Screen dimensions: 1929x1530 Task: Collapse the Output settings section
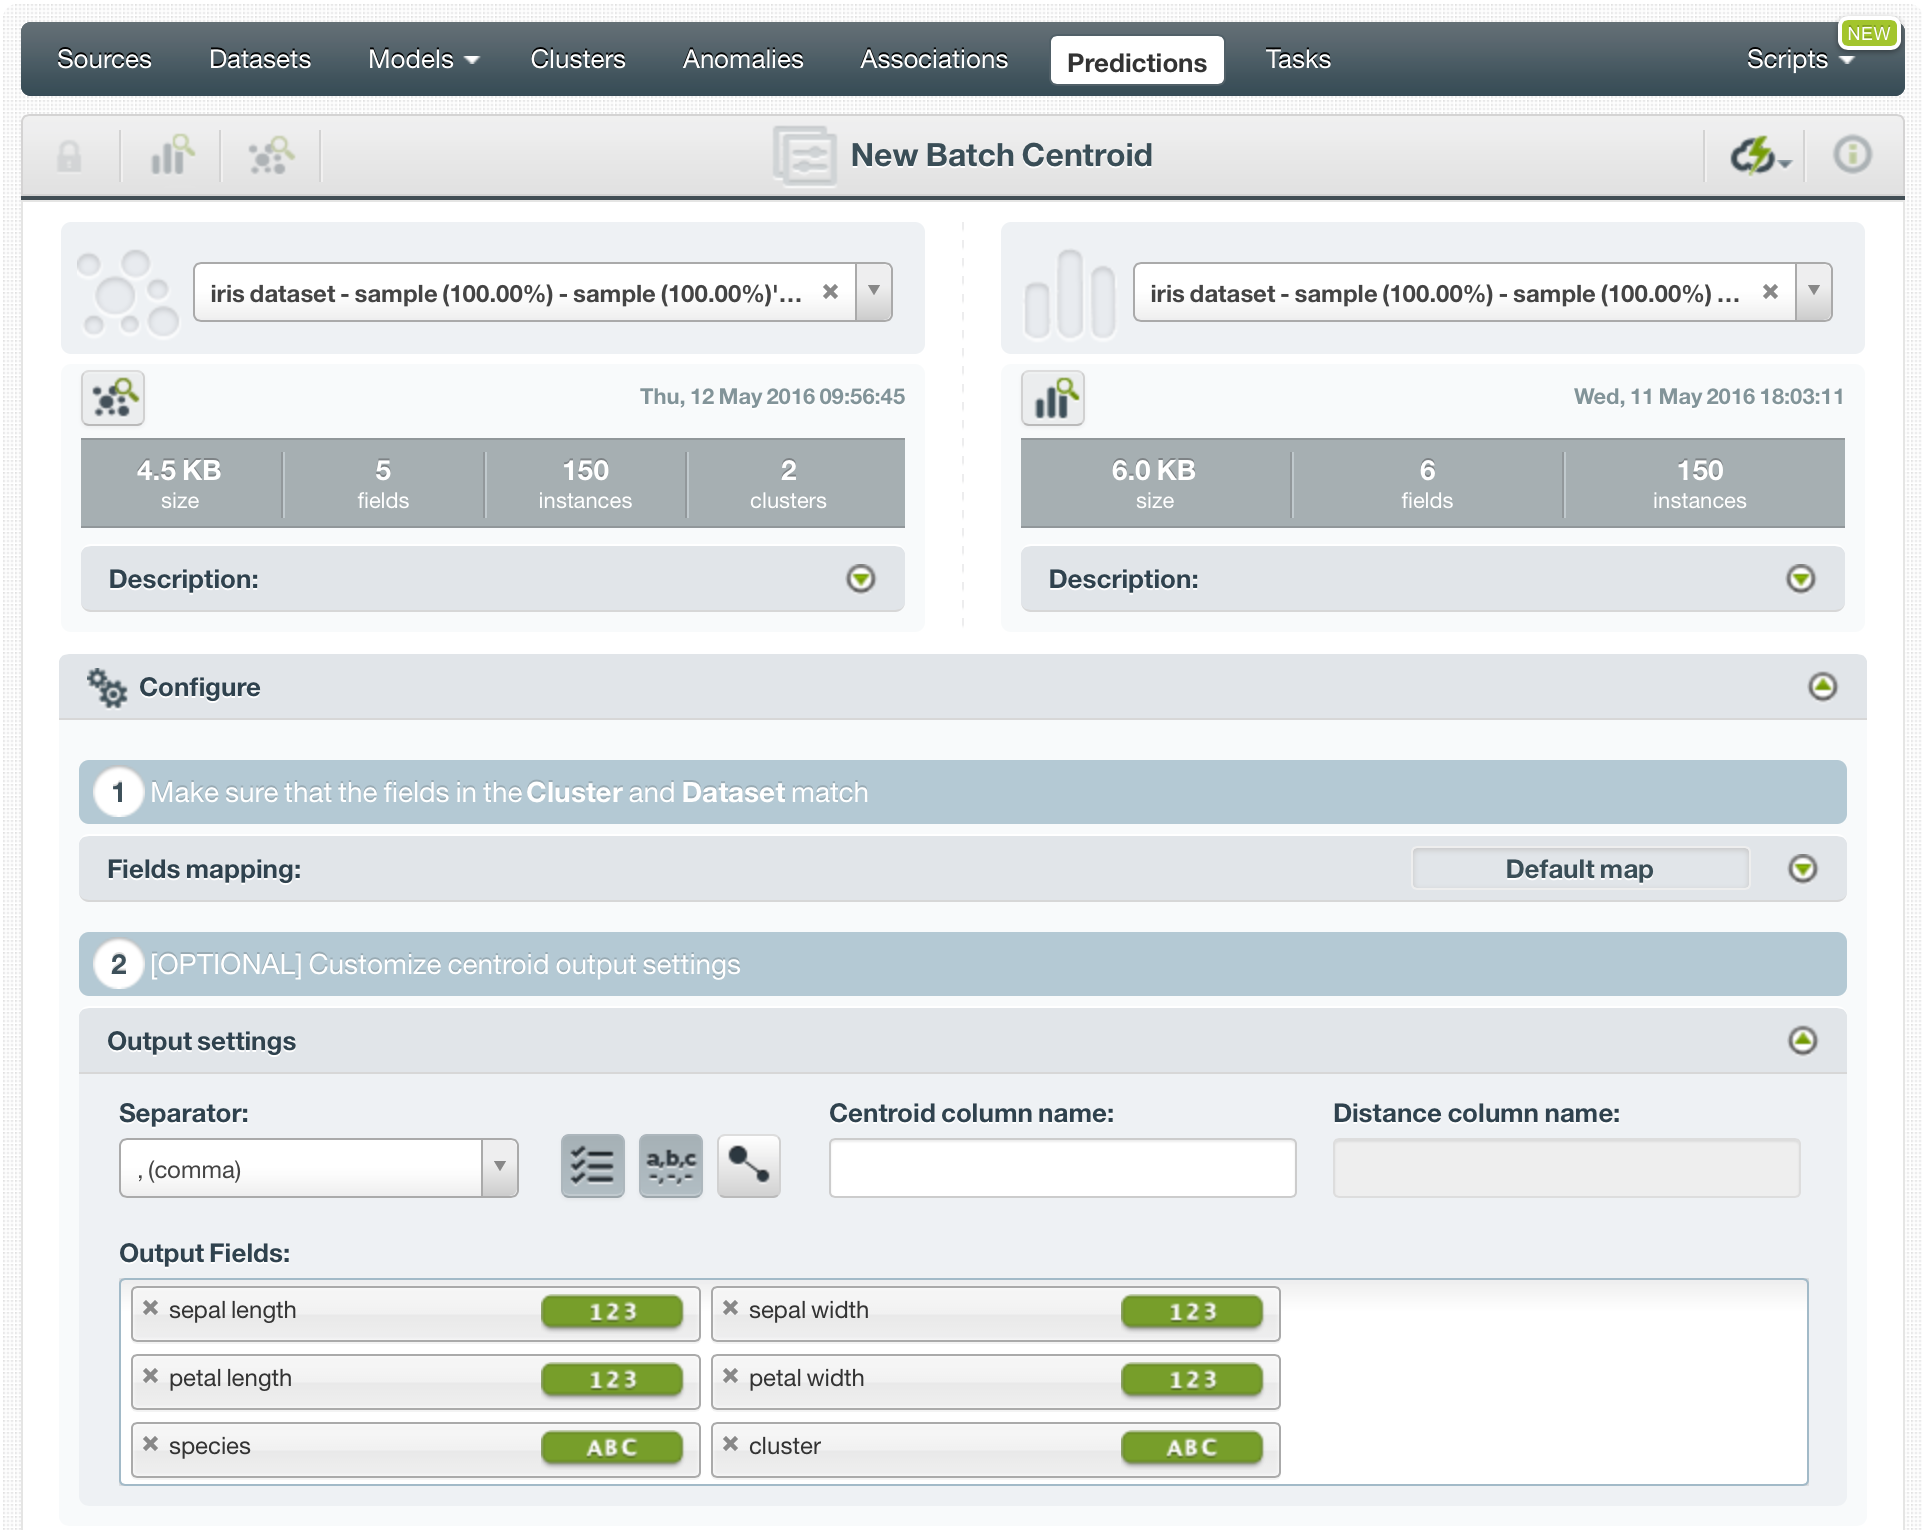[1803, 1041]
